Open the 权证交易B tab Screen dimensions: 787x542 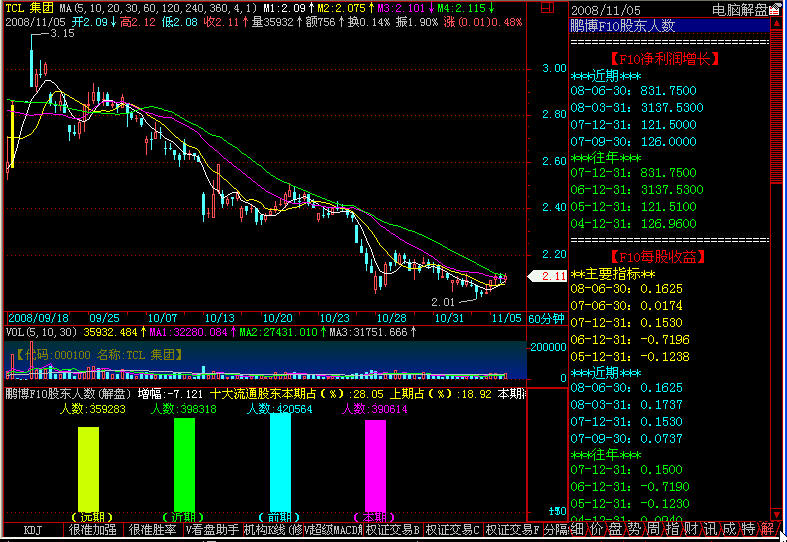(x=392, y=529)
